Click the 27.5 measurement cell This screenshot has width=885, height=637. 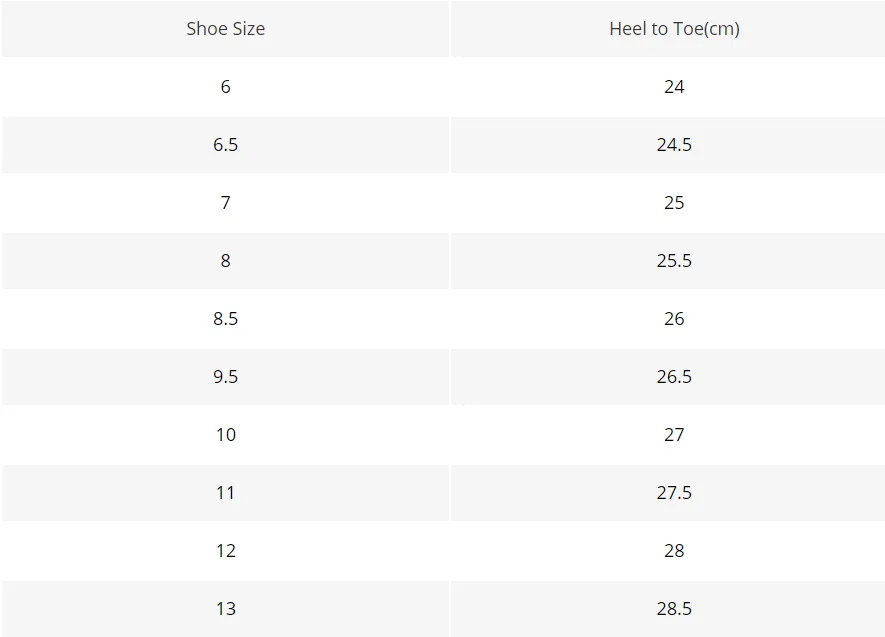674,493
